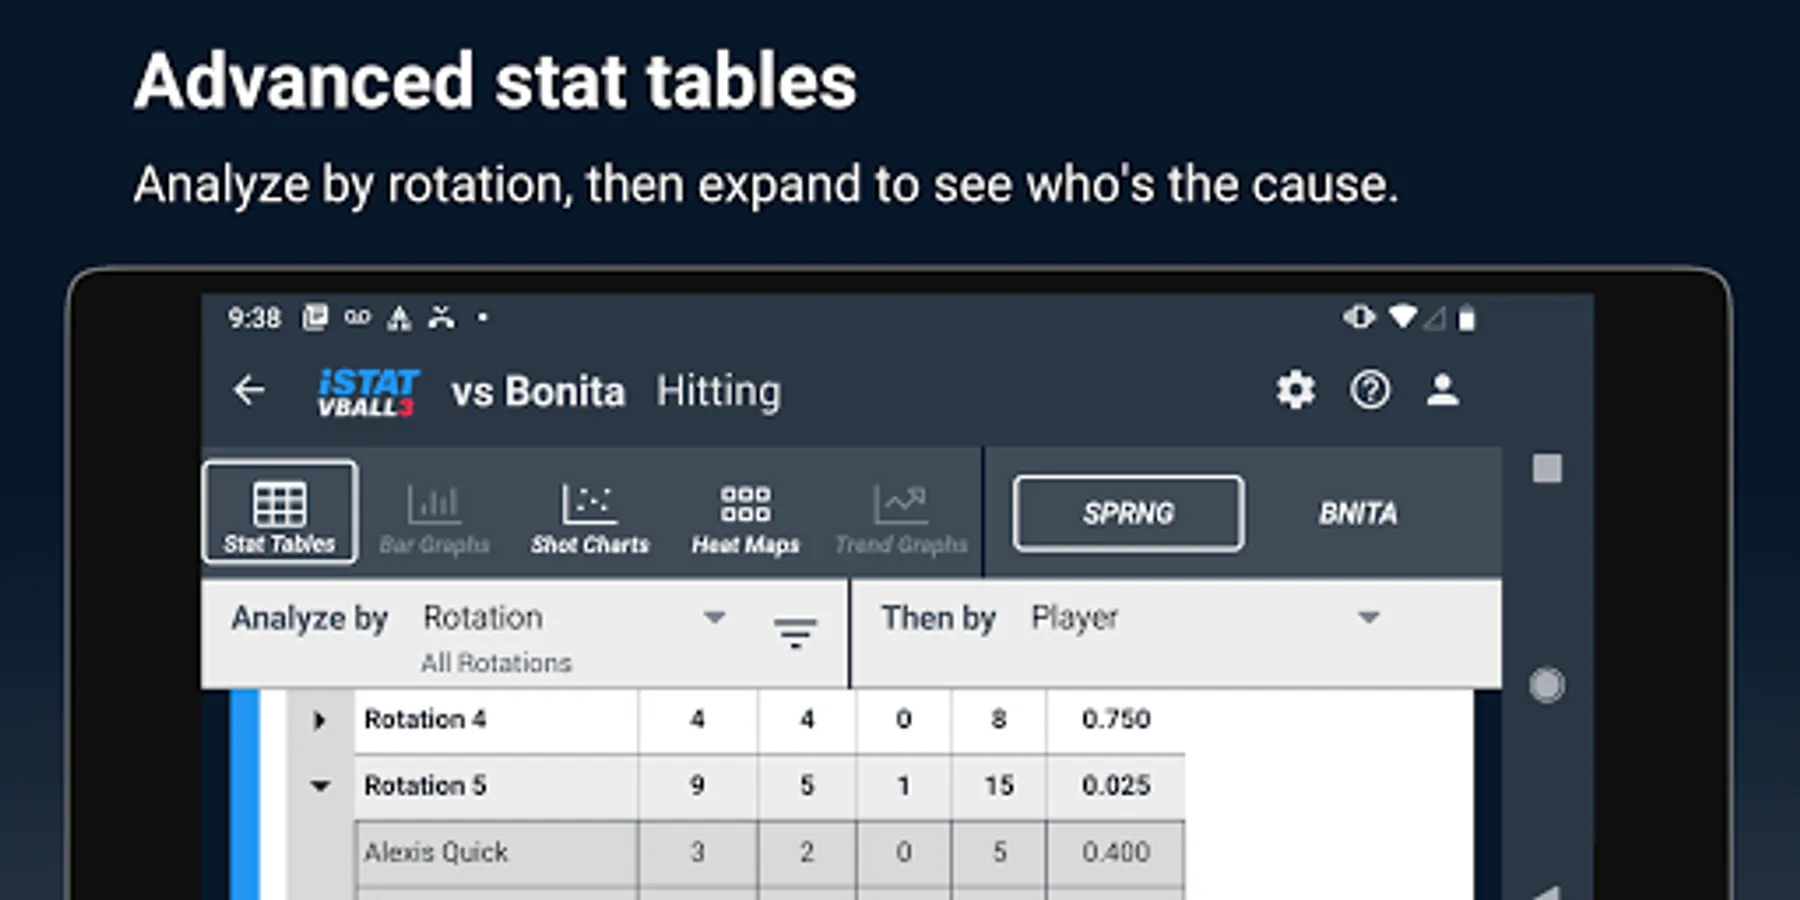The image size is (1800, 900).
Task: Switch to the Shot Charts view
Action: coord(590,517)
